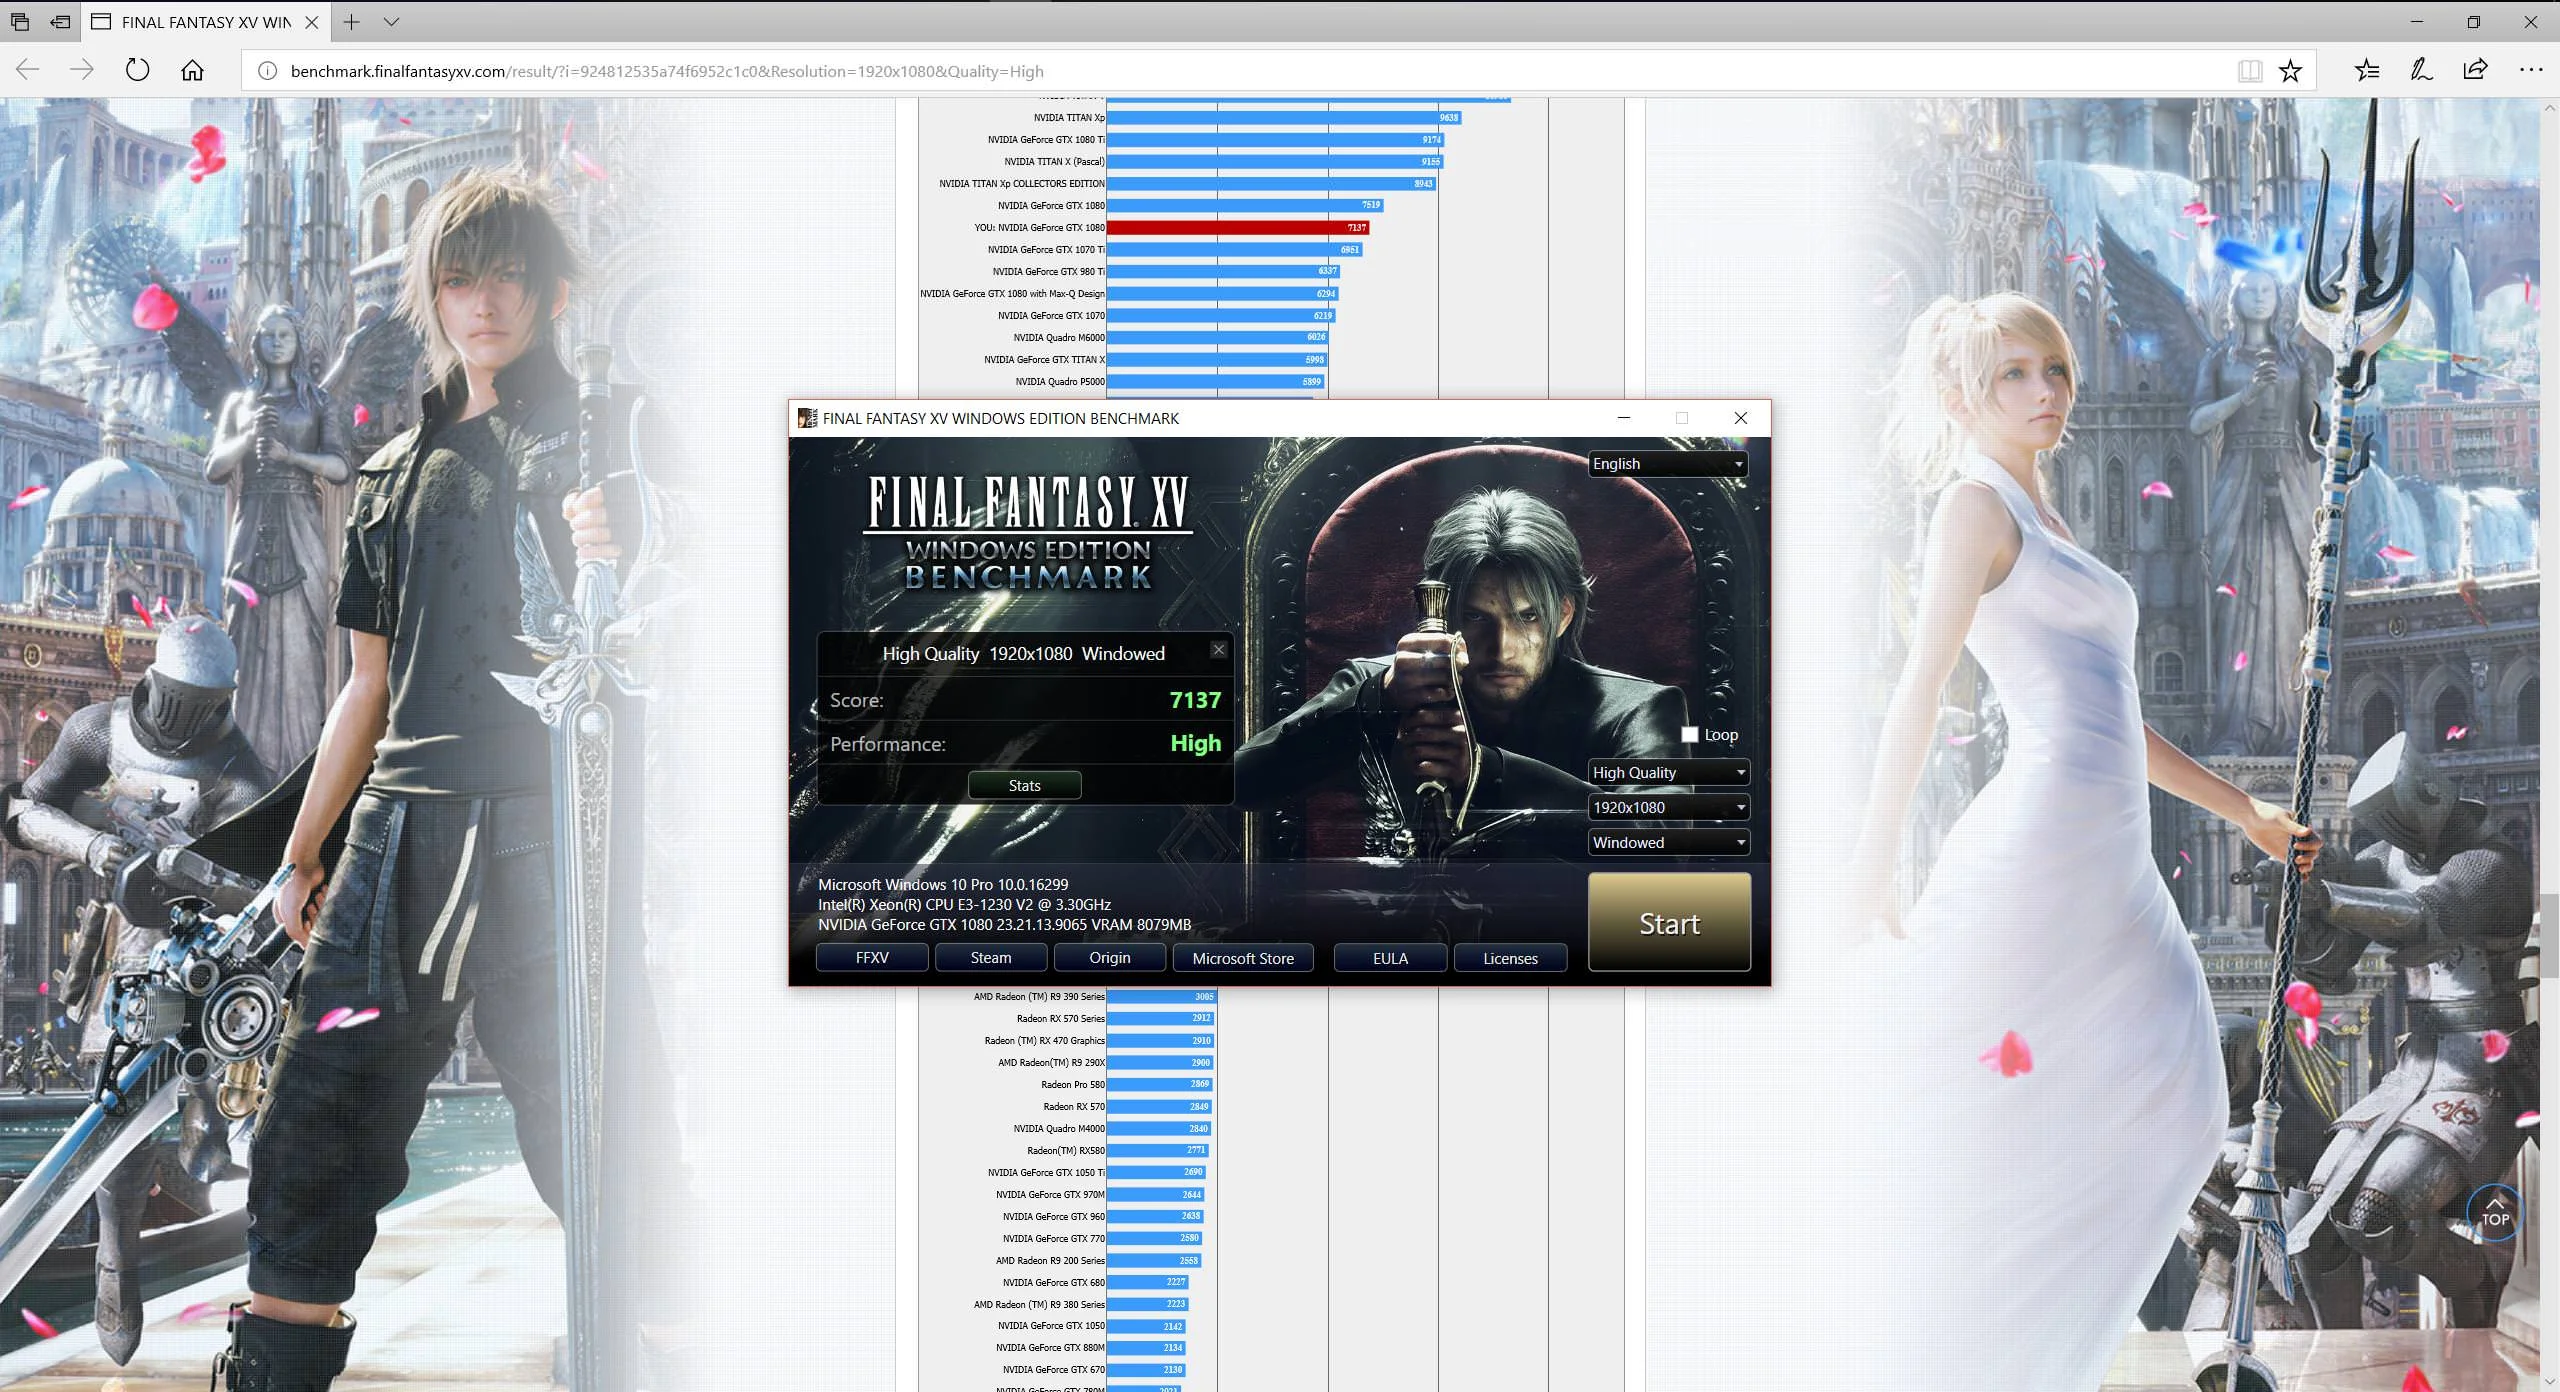Click the 7137 score value

[1195, 700]
